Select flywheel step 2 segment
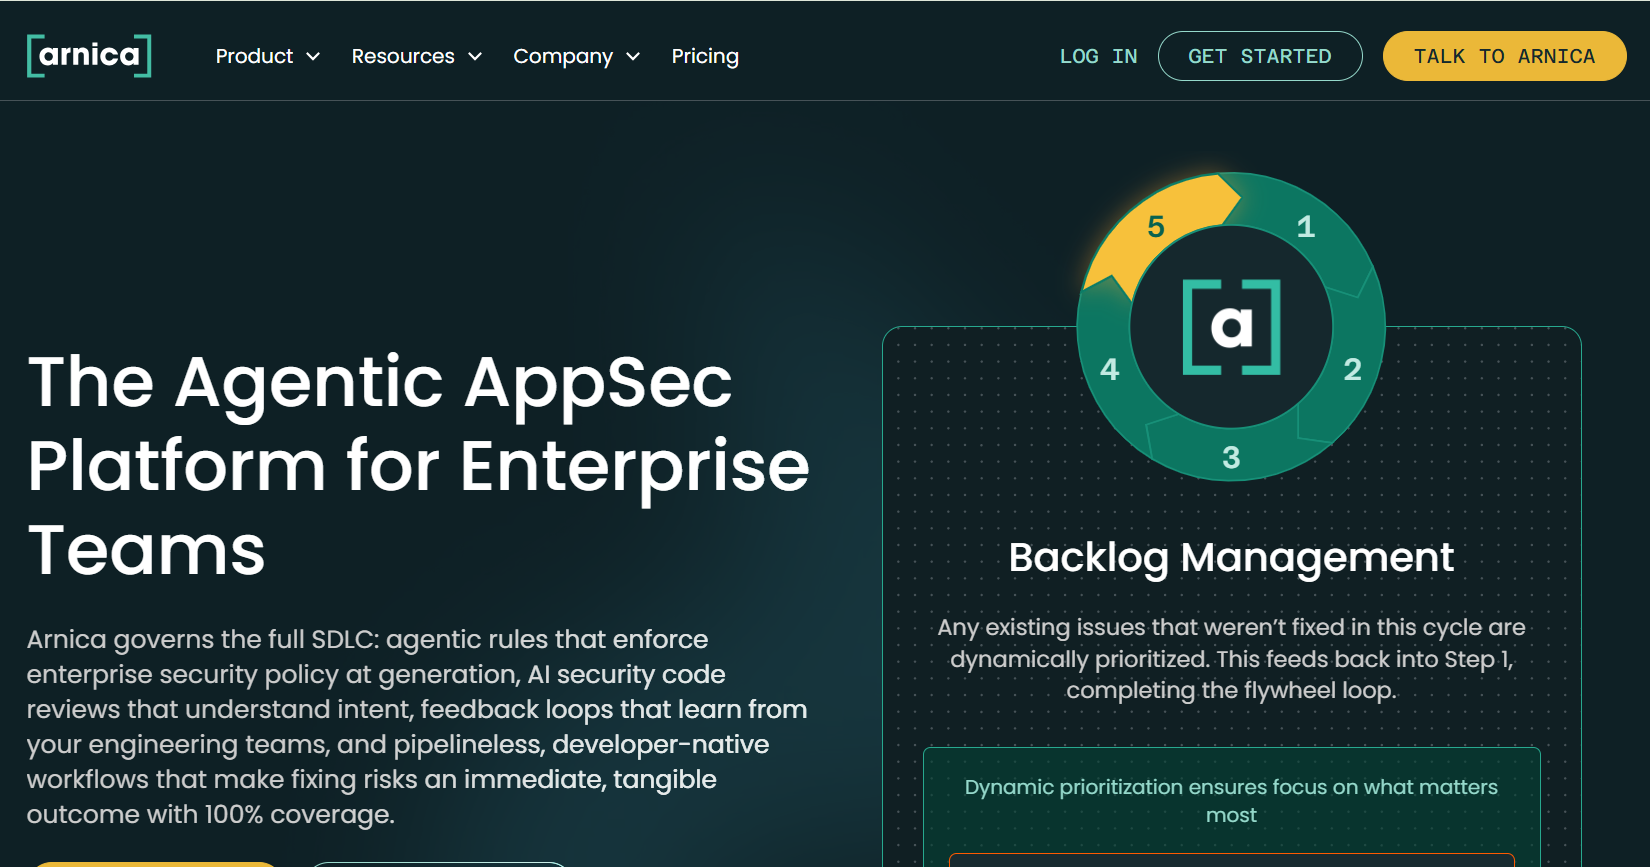The height and width of the screenshot is (867, 1650). tap(1352, 370)
